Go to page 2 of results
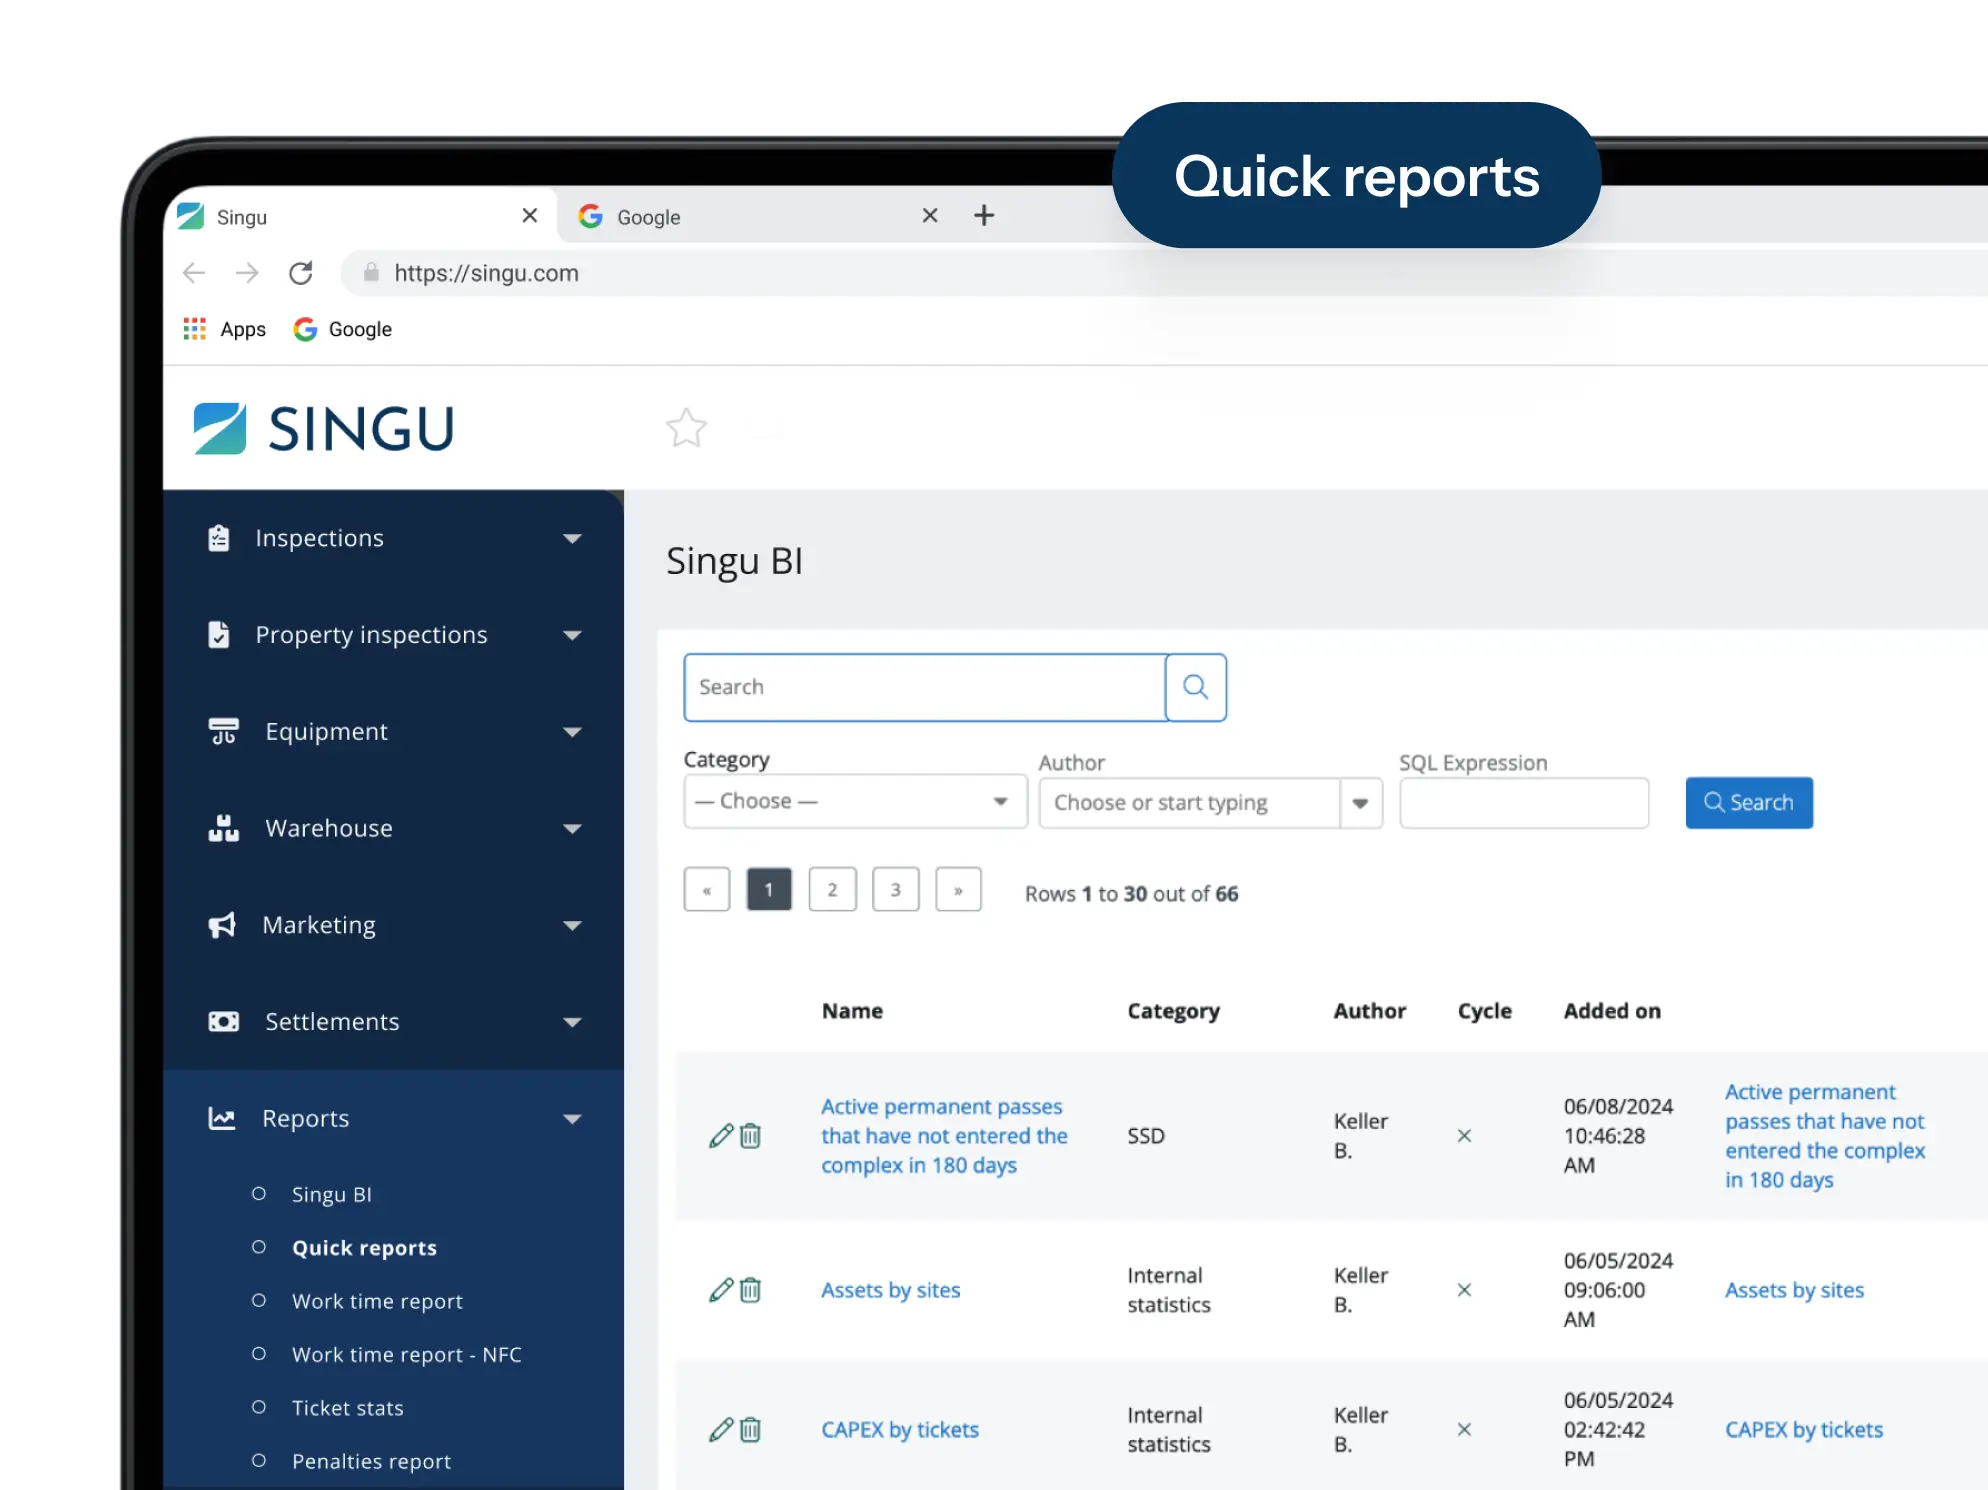This screenshot has width=1988, height=1490. (832, 890)
